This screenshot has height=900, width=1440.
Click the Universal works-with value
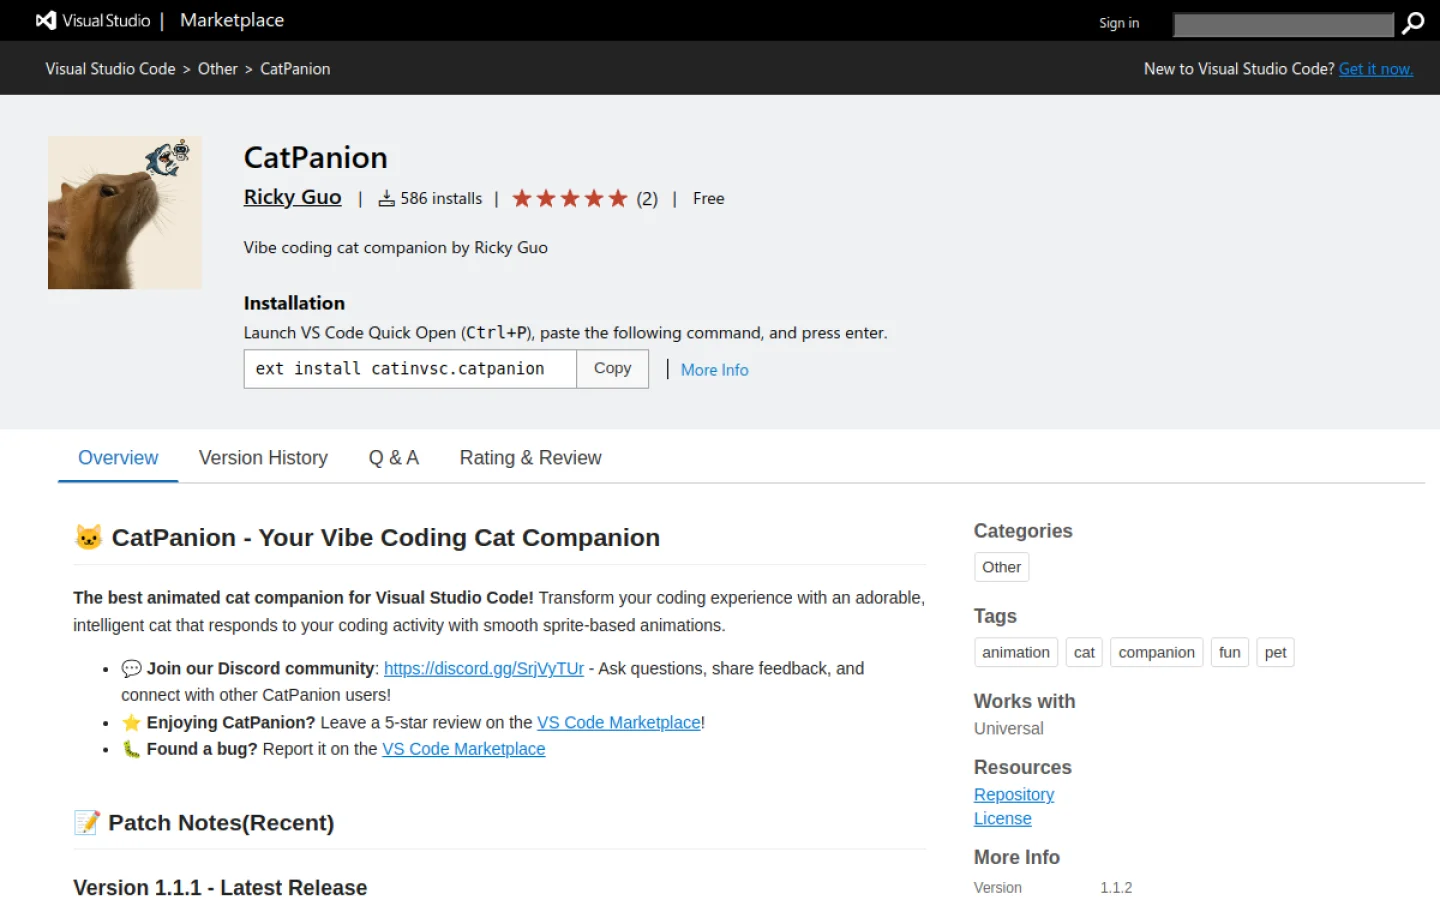(x=1009, y=729)
